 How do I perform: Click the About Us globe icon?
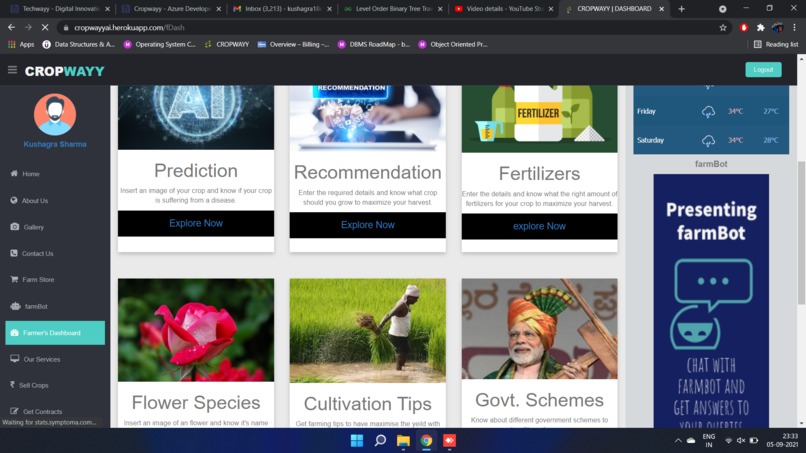click(x=14, y=200)
